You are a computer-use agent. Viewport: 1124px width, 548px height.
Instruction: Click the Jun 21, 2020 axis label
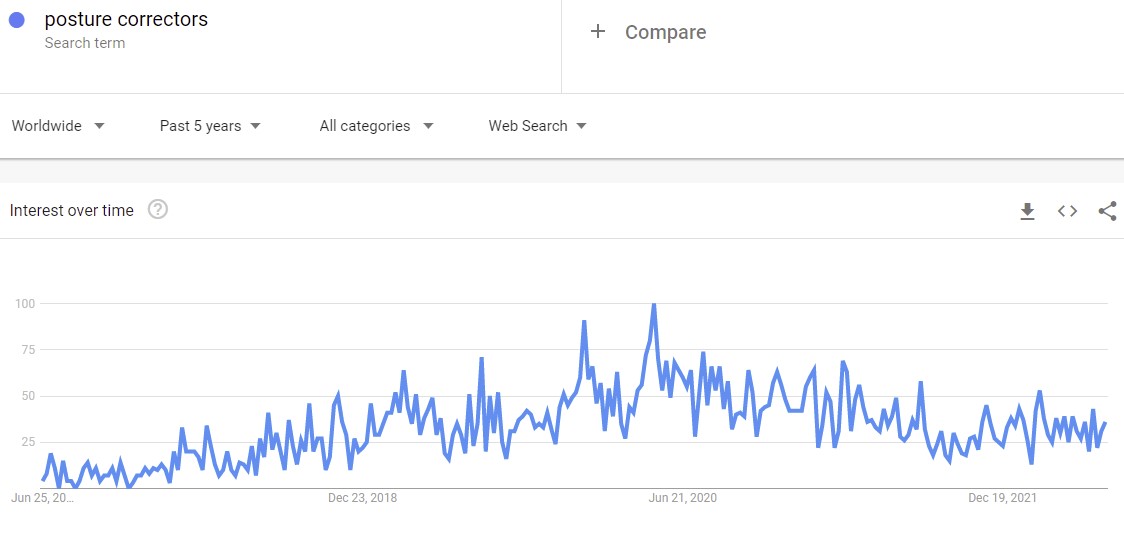682,498
